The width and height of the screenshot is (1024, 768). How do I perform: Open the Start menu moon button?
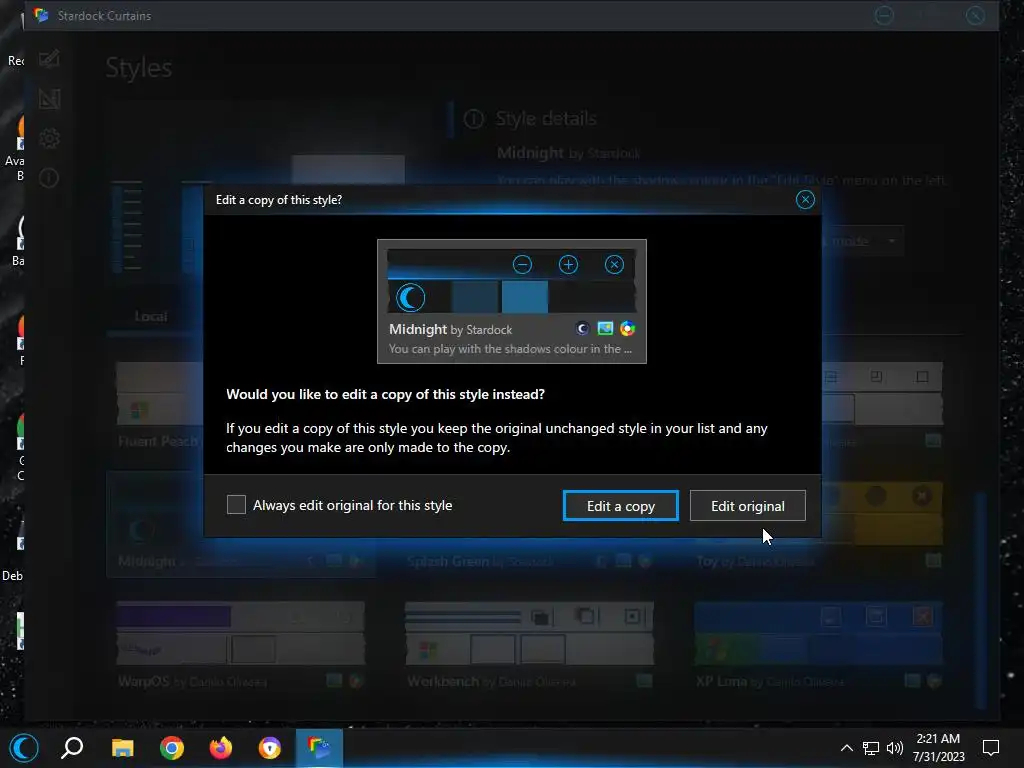click(24, 748)
